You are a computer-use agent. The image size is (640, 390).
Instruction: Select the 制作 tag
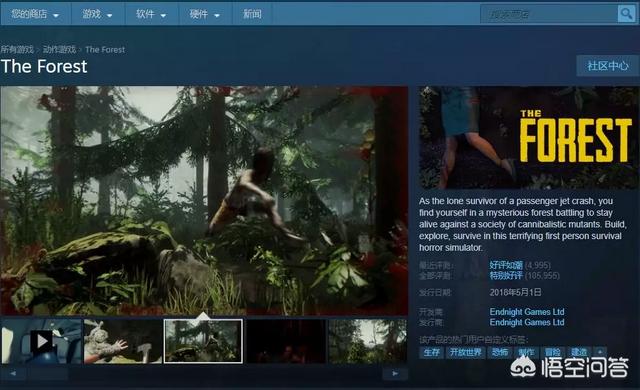[526, 352]
